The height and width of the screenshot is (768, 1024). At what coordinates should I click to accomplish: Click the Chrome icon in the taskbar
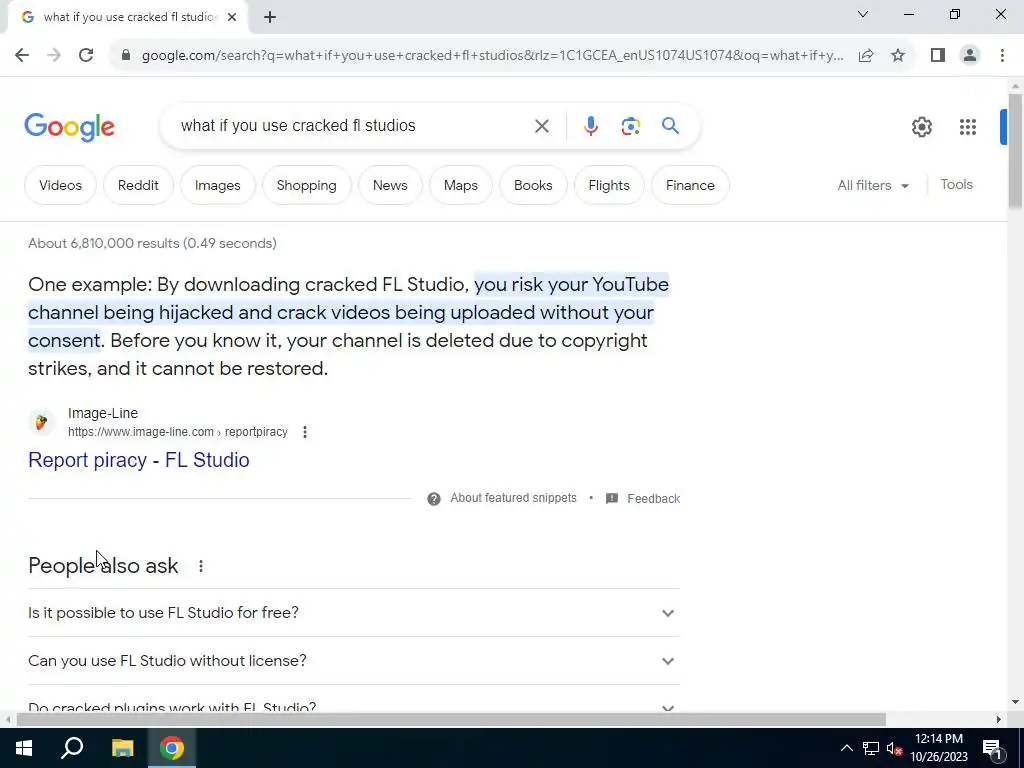[x=172, y=748]
